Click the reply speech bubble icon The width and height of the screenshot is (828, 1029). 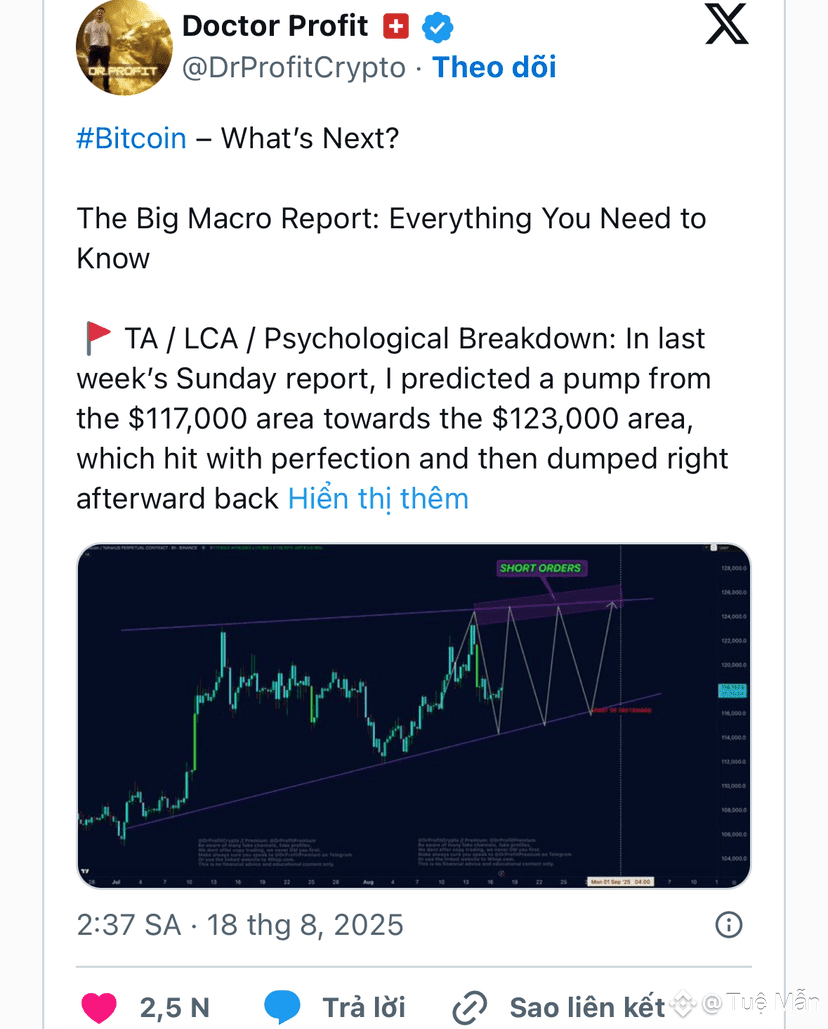(x=282, y=1007)
